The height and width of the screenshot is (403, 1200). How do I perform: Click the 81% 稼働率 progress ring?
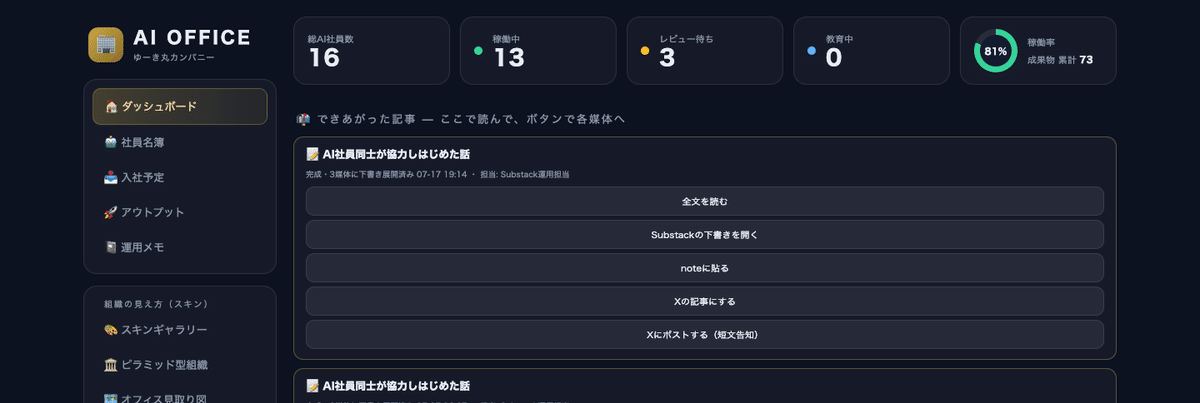tap(995, 51)
